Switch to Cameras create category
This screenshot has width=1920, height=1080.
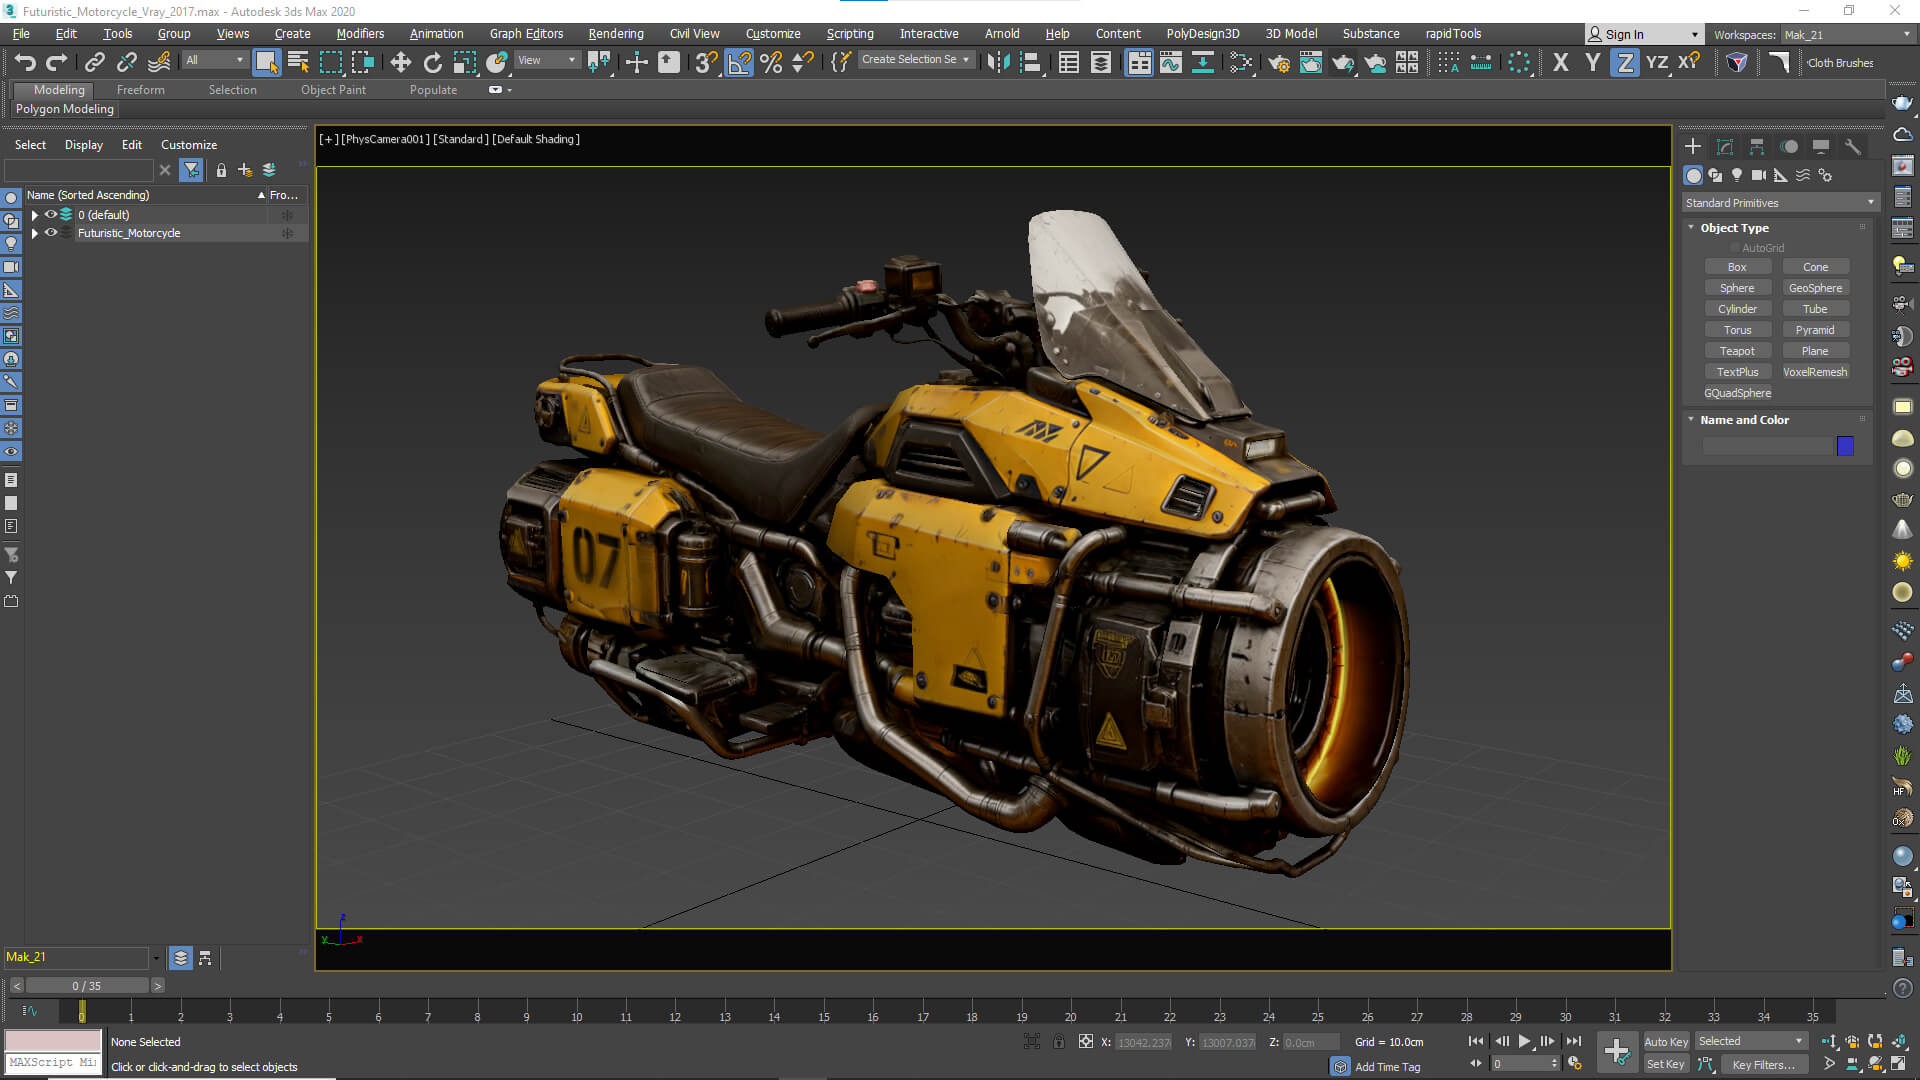point(1759,175)
